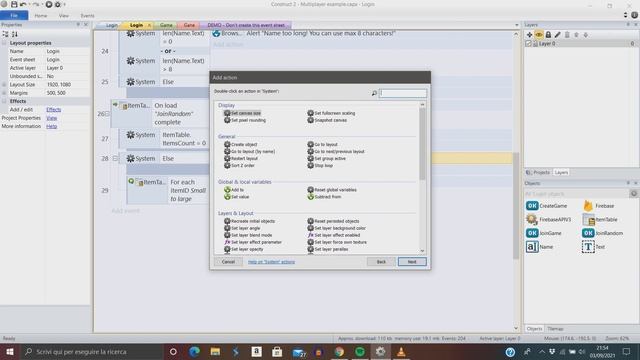
Task: Pick 'Set fullscreen scaling' action
Action: (331, 113)
